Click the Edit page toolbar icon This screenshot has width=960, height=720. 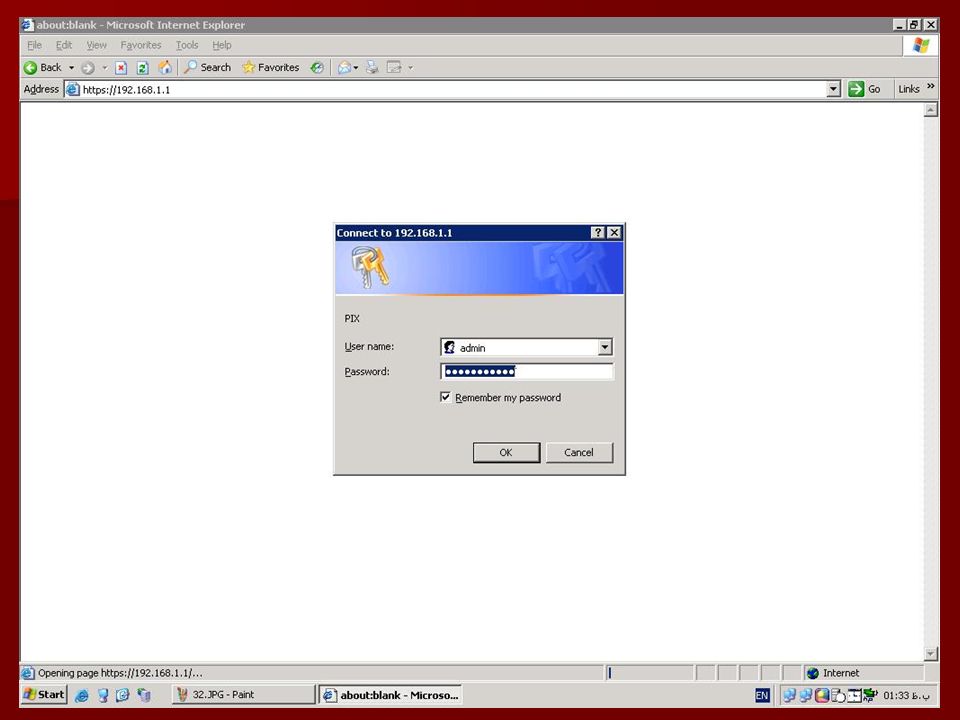click(394, 67)
